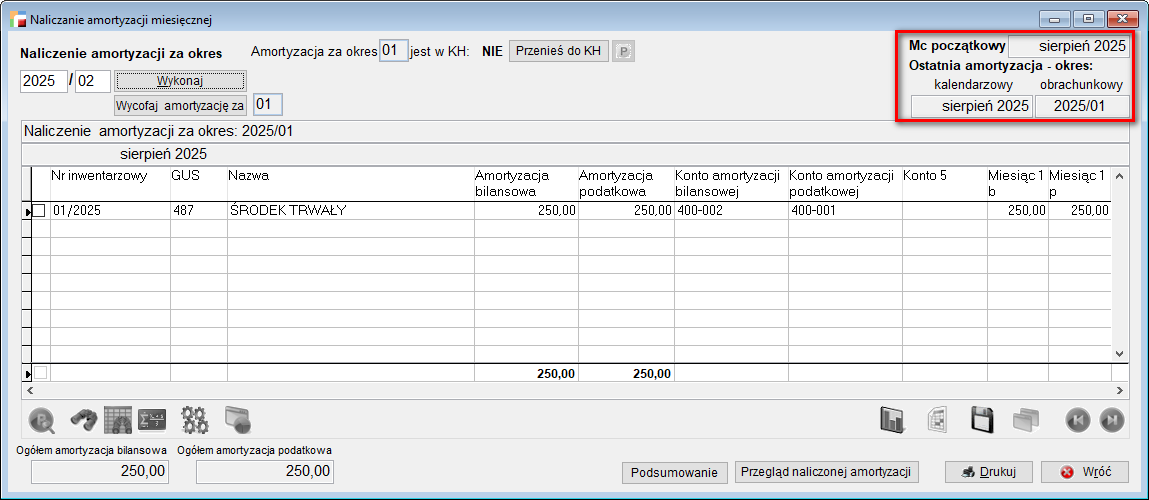
Task: Click the gears settings icon
Action: (x=194, y=420)
